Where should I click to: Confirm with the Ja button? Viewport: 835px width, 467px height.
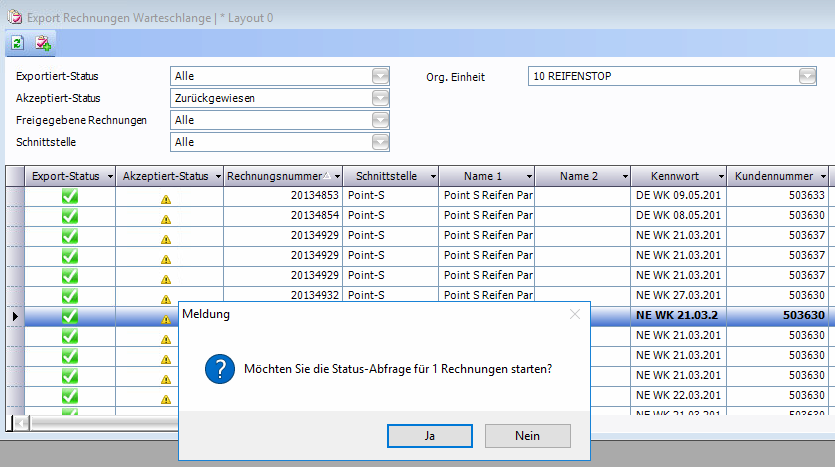pos(429,436)
